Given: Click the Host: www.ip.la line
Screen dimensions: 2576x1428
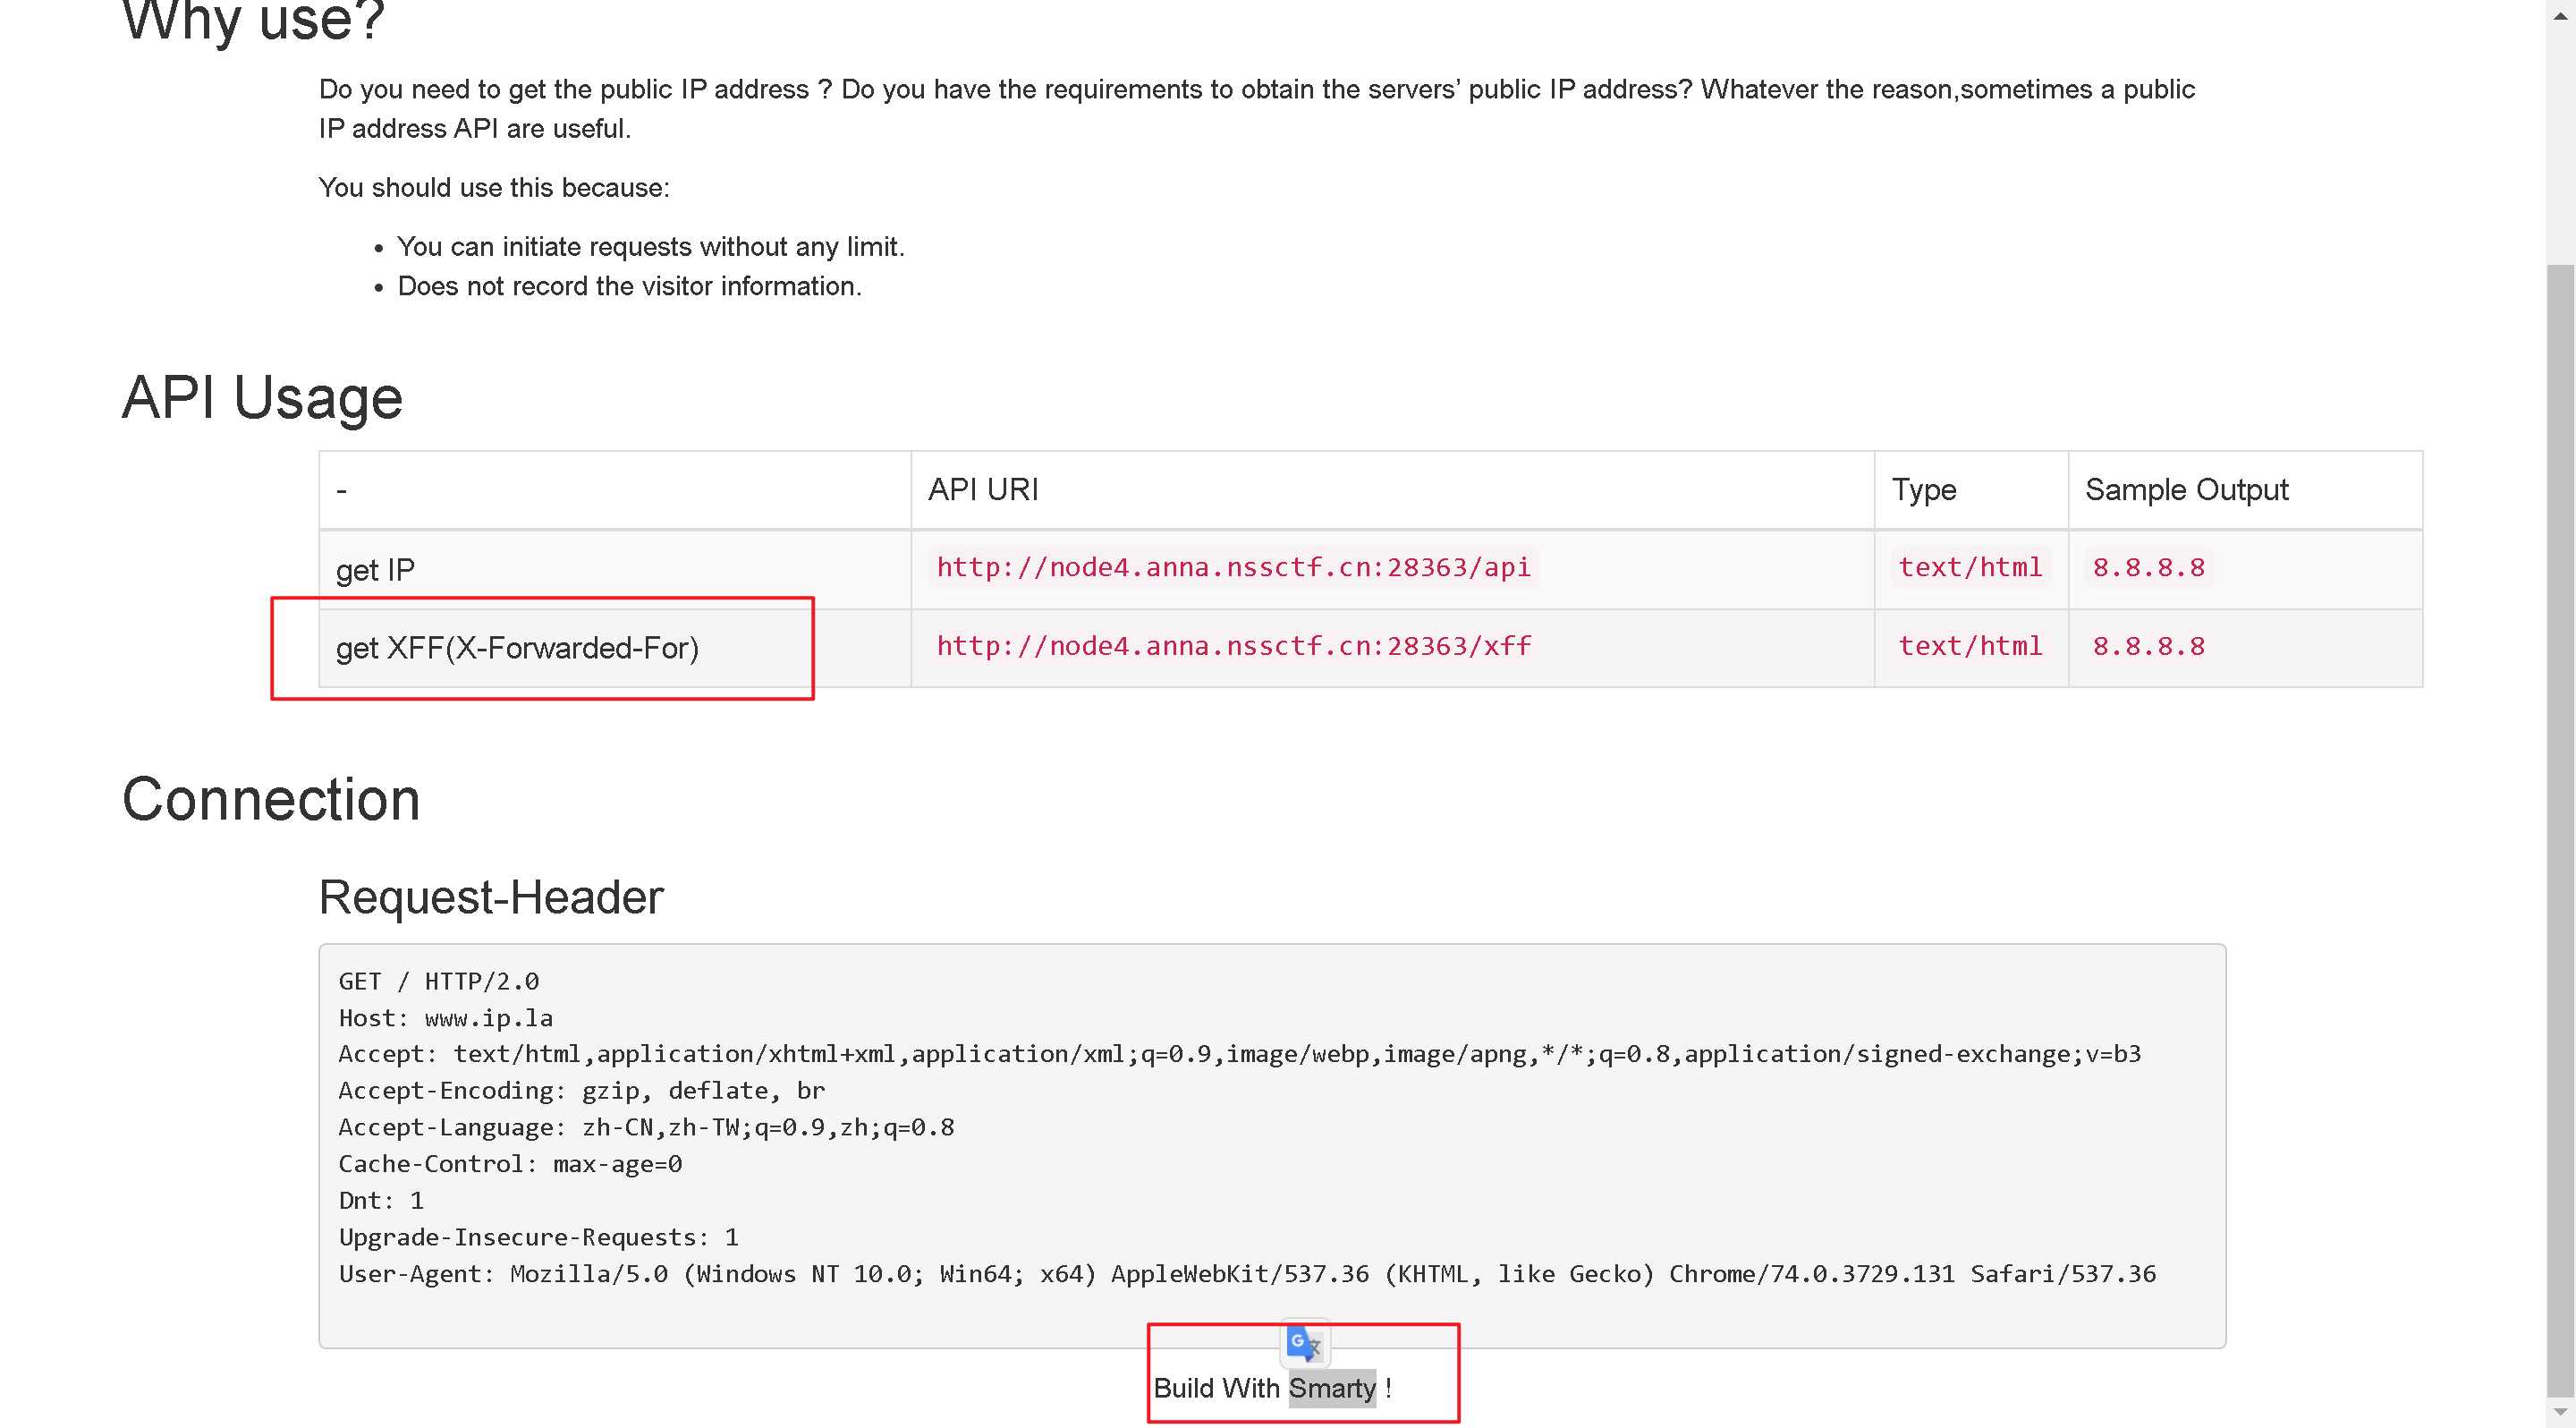Looking at the screenshot, I should pyautogui.click(x=446, y=1018).
